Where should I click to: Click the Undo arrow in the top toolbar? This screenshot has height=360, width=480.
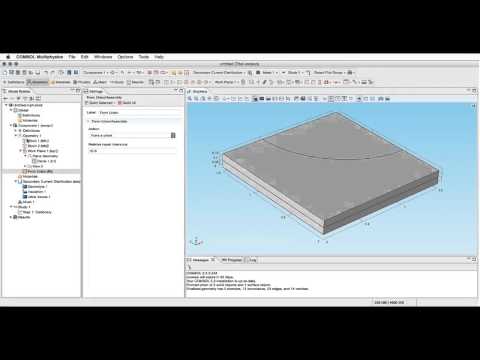46,72
